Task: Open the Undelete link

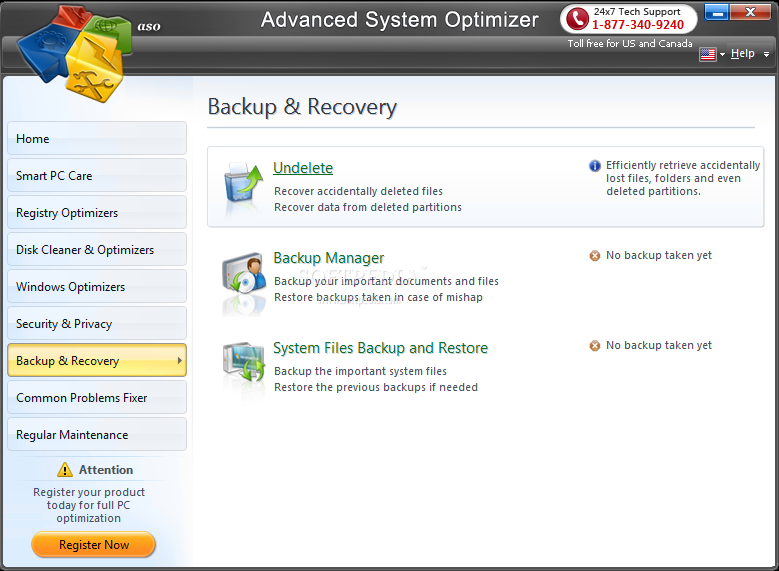Action: [303, 168]
